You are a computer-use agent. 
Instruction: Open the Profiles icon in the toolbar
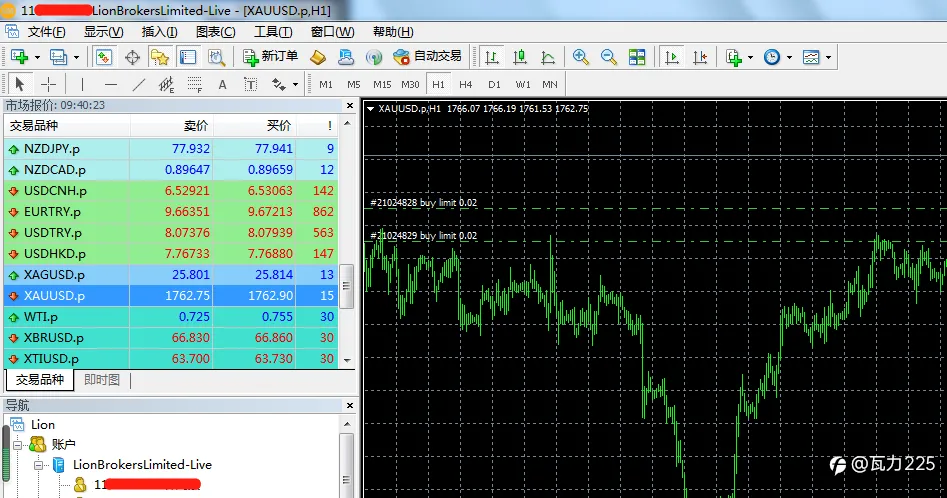pos(59,57)
